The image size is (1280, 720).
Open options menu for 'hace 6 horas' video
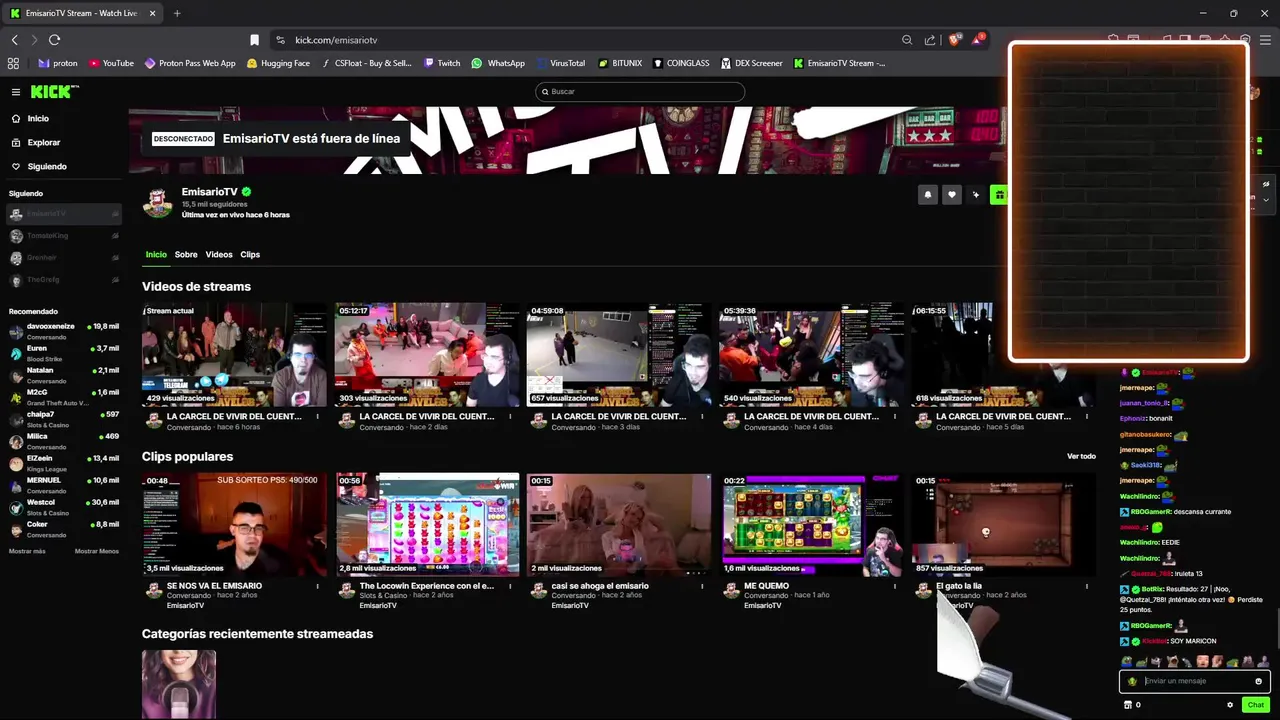tap(318, 416)
